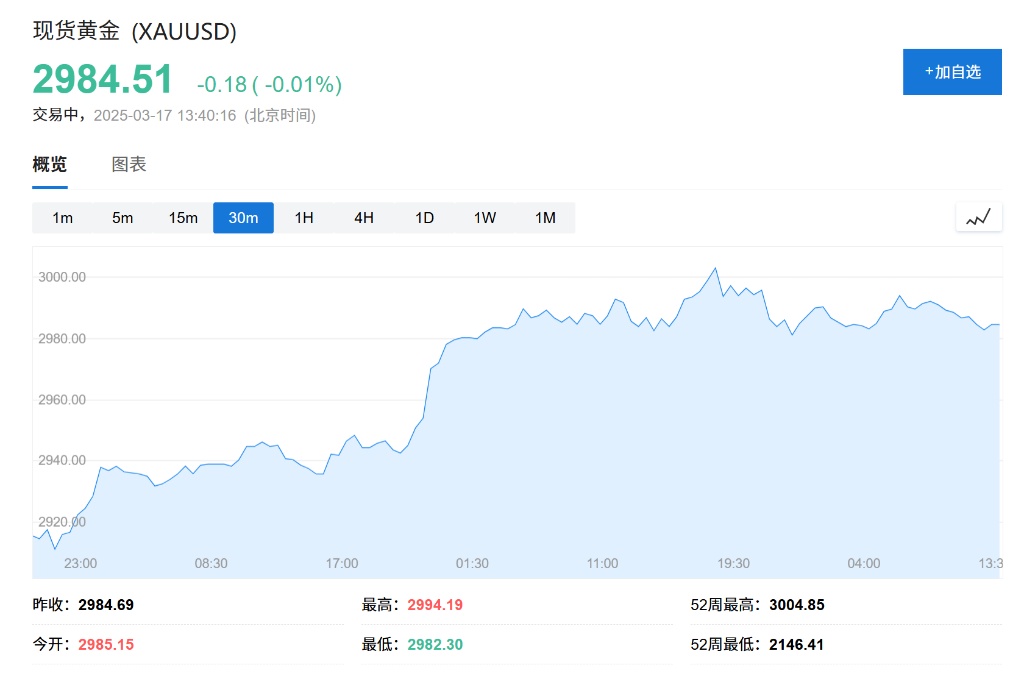The height and width of the screenshot is (691, 1024).
Task: Click the 昨收 value 2984.69
Action: (105, 605)
